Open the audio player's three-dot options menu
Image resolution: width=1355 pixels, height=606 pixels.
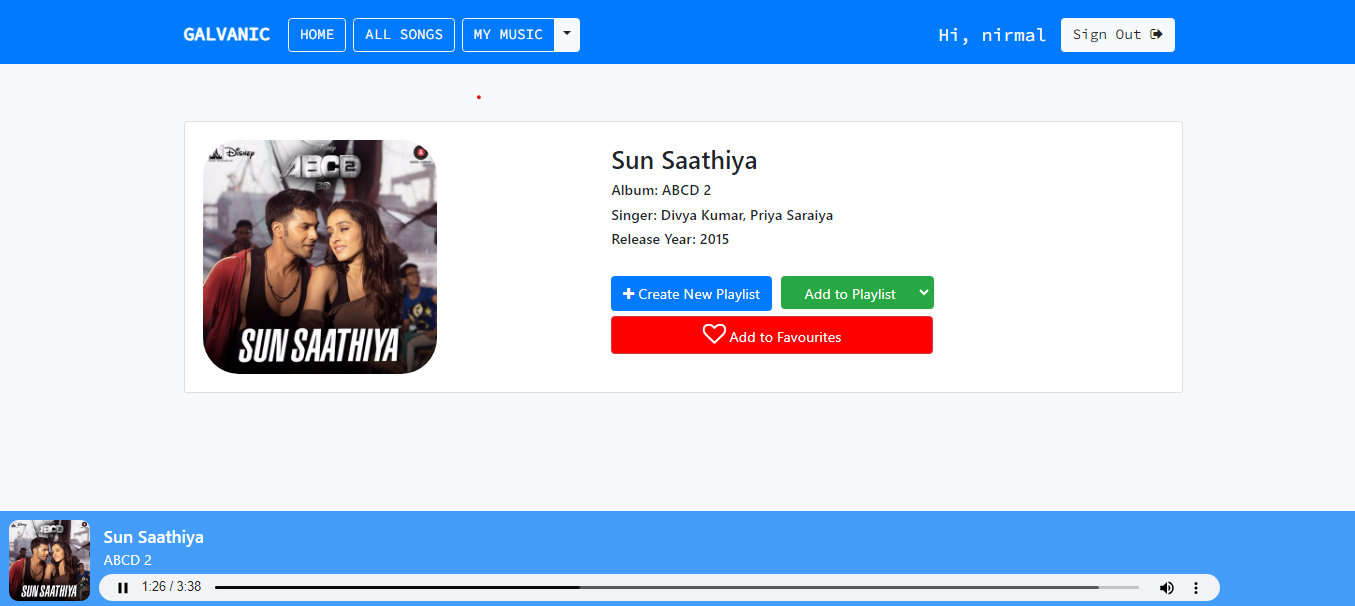[x=1195, y=588]
